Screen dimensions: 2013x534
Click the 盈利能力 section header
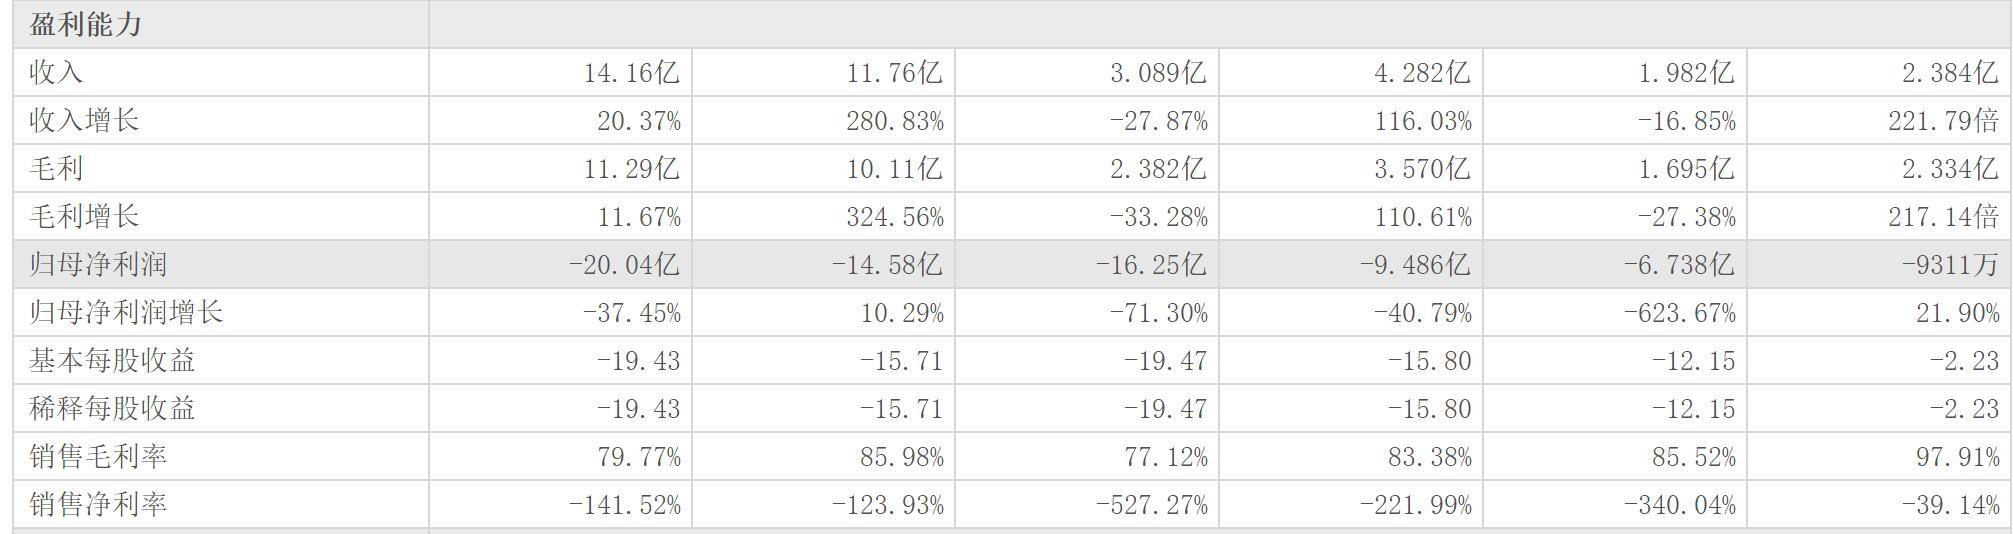(86, 24)
